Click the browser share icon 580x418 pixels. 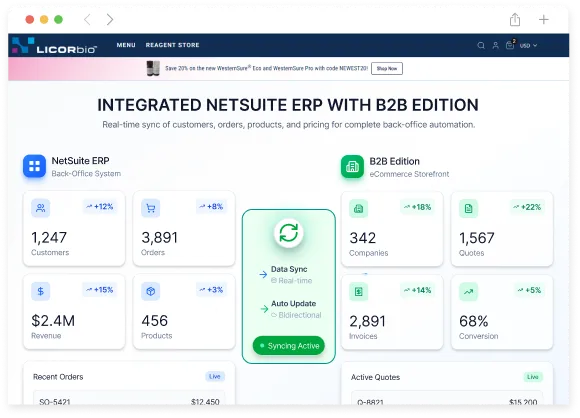515,19
